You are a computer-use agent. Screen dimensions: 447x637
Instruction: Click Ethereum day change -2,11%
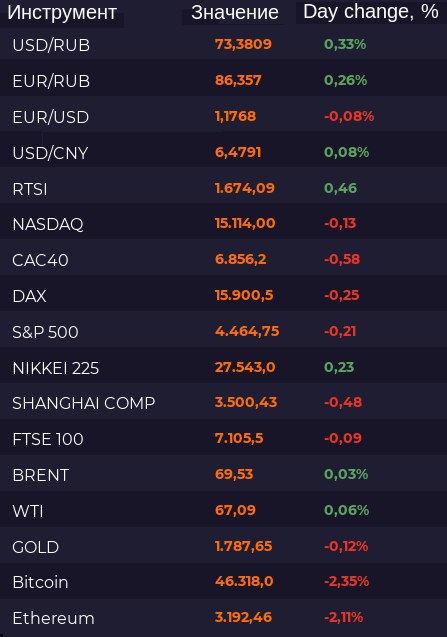[343, 618]
